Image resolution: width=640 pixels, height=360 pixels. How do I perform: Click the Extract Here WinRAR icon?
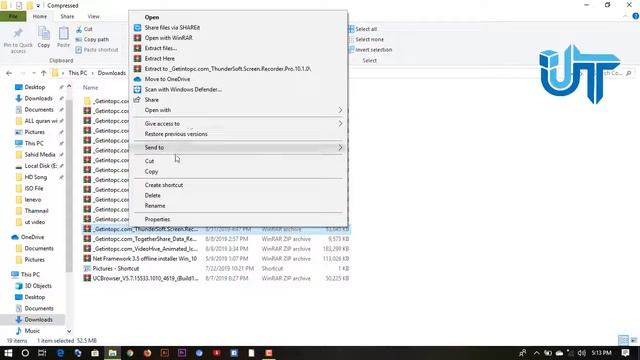click(x=138, y=58)
